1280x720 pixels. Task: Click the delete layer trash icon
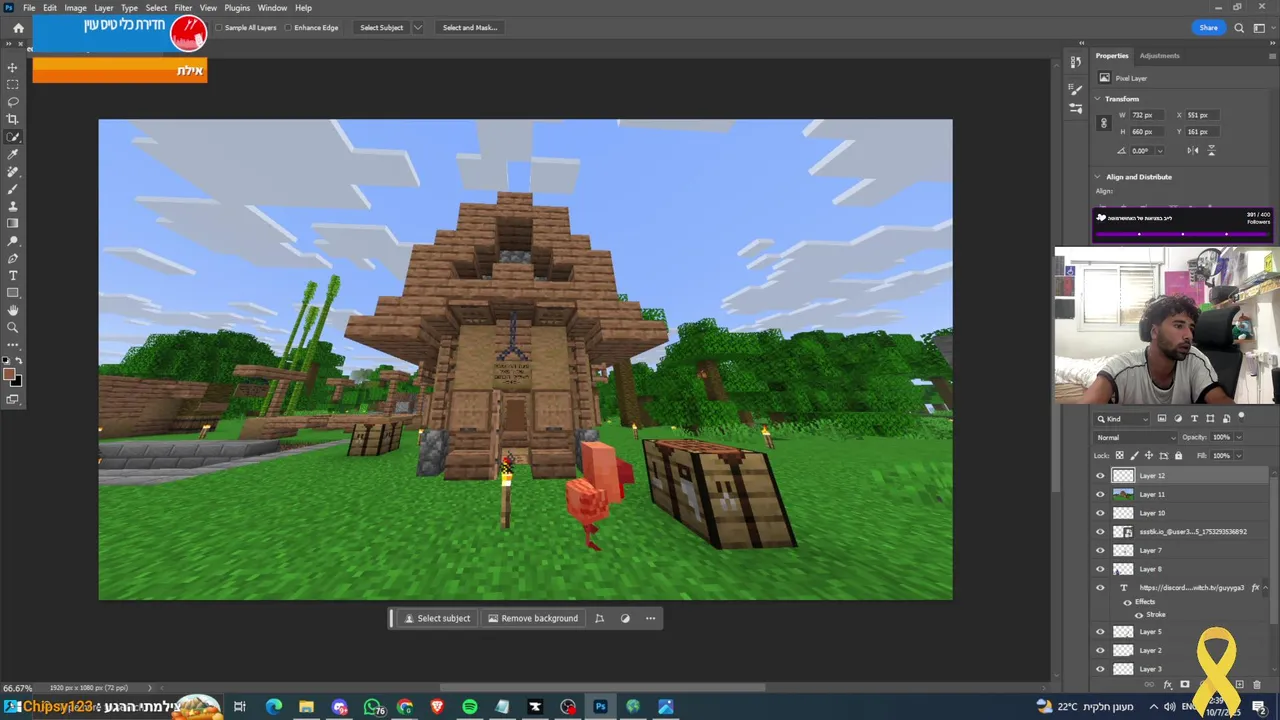pyautogui.click(x=1257, y=685)
